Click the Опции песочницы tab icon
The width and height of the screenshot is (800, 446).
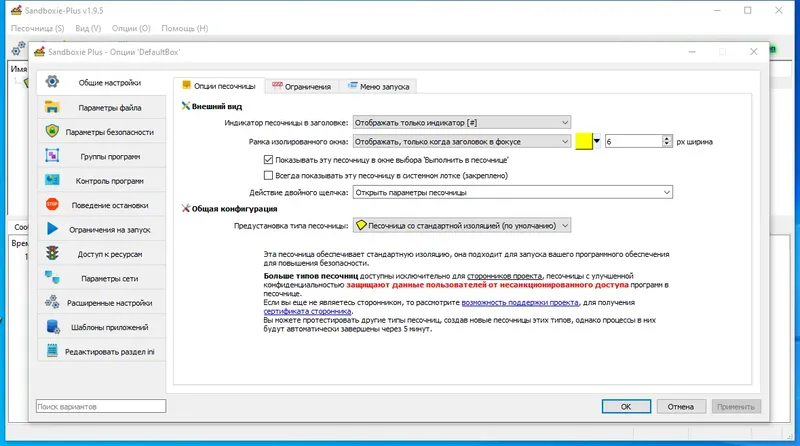click(x=186, y=85)
